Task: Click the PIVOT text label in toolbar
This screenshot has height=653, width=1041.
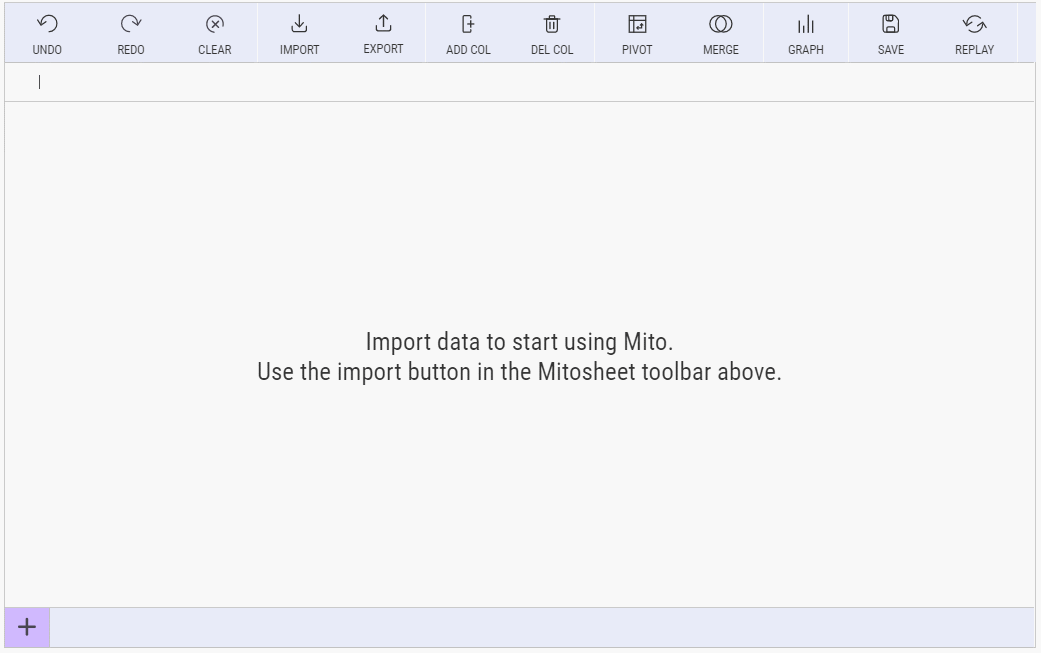Action: (637, 50)
